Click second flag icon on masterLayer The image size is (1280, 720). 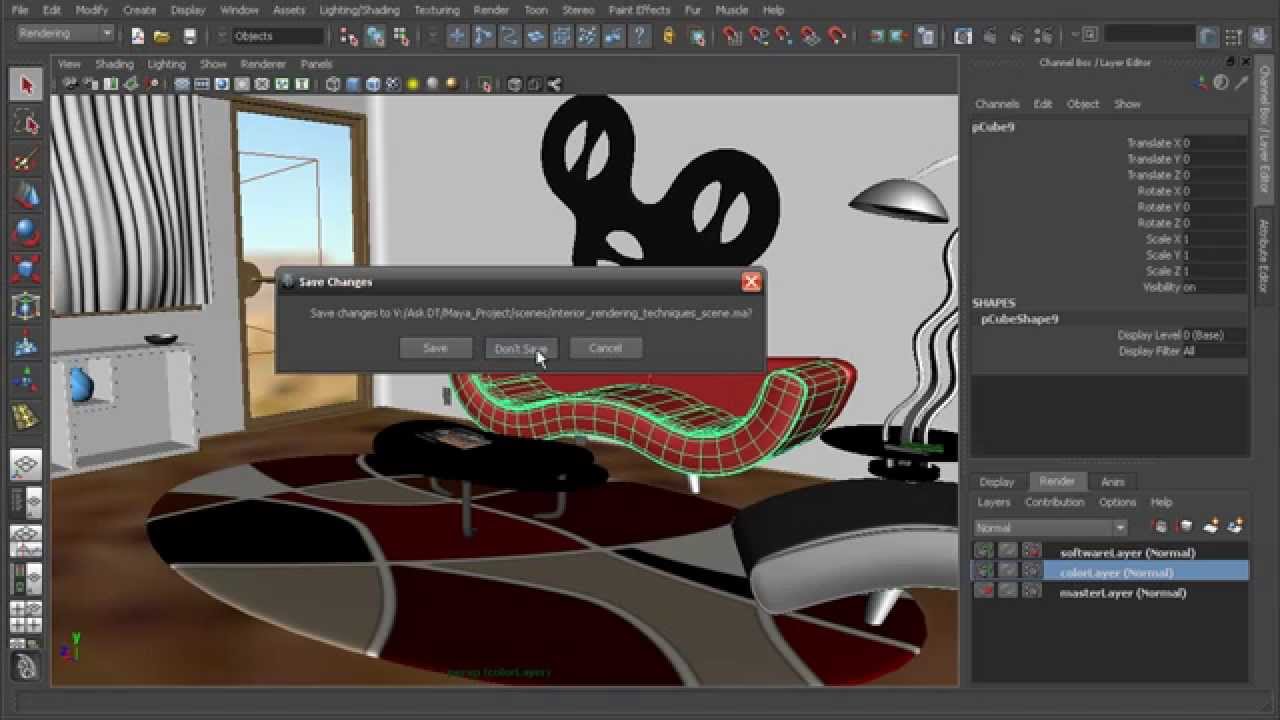pos(1008,591)
